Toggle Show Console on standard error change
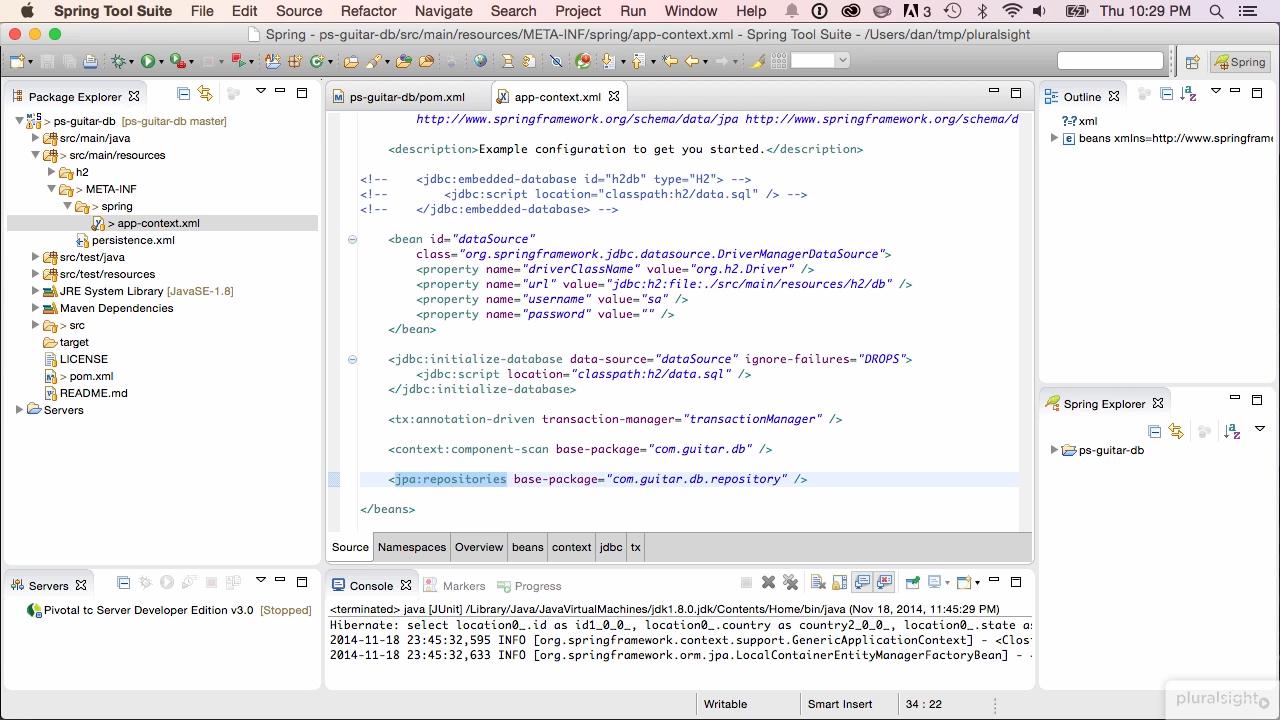This screenshot has width=1280, height=720. coord(884,582)
